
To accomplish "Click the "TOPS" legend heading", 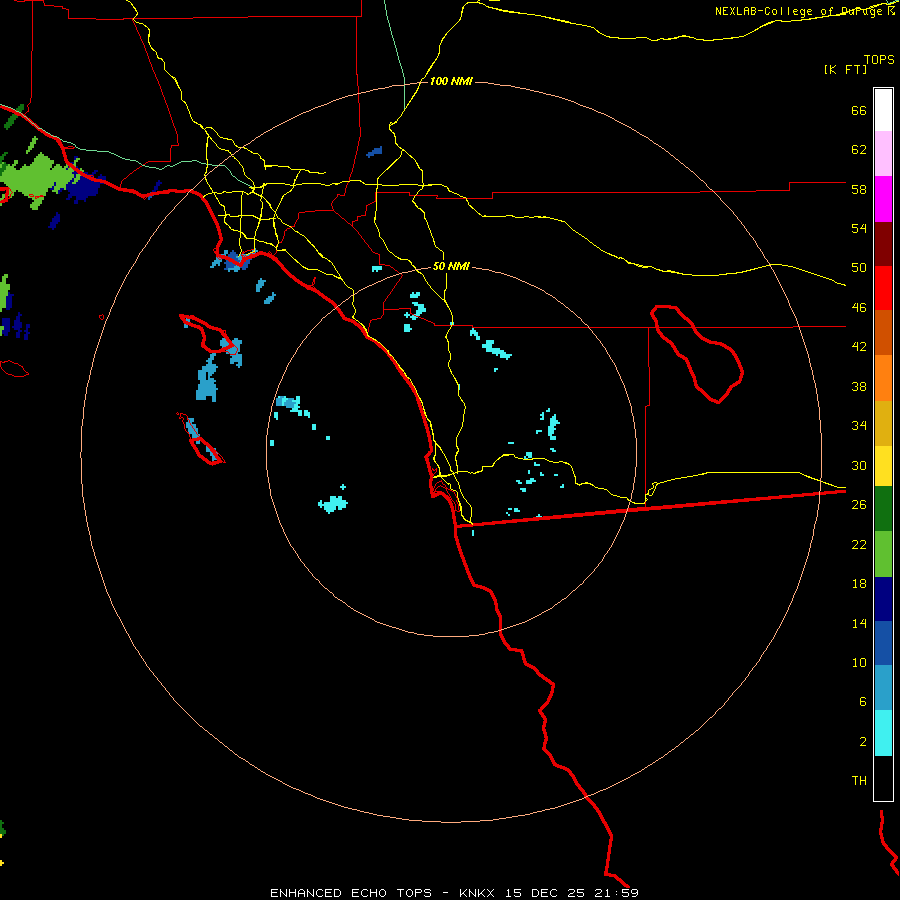I will pyautogui.click(x=879, y=59).
